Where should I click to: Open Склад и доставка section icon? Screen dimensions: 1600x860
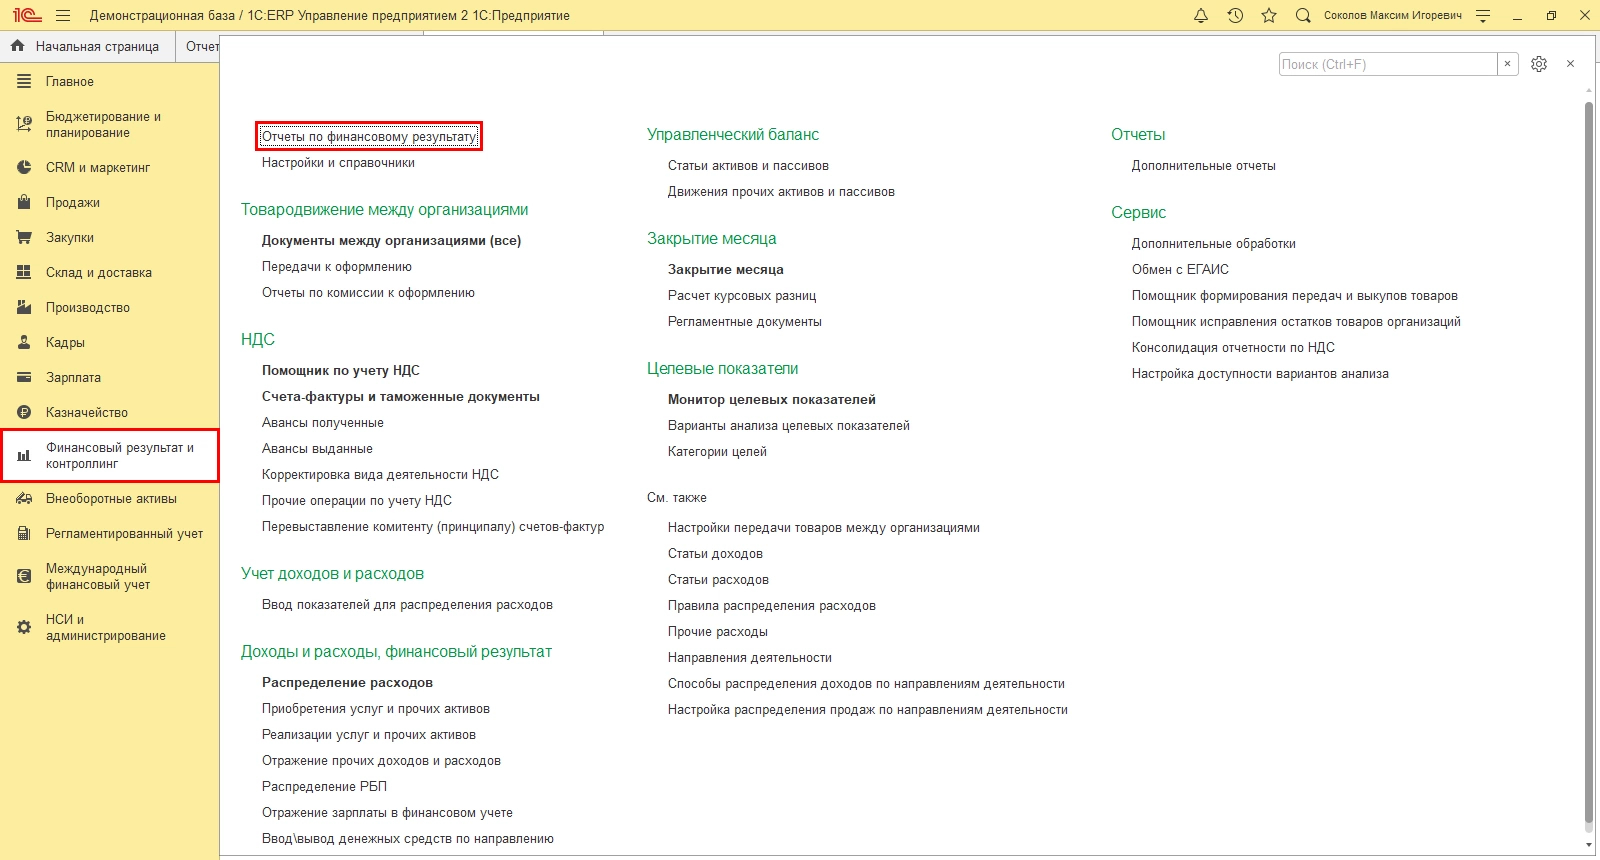click(24, 273)
